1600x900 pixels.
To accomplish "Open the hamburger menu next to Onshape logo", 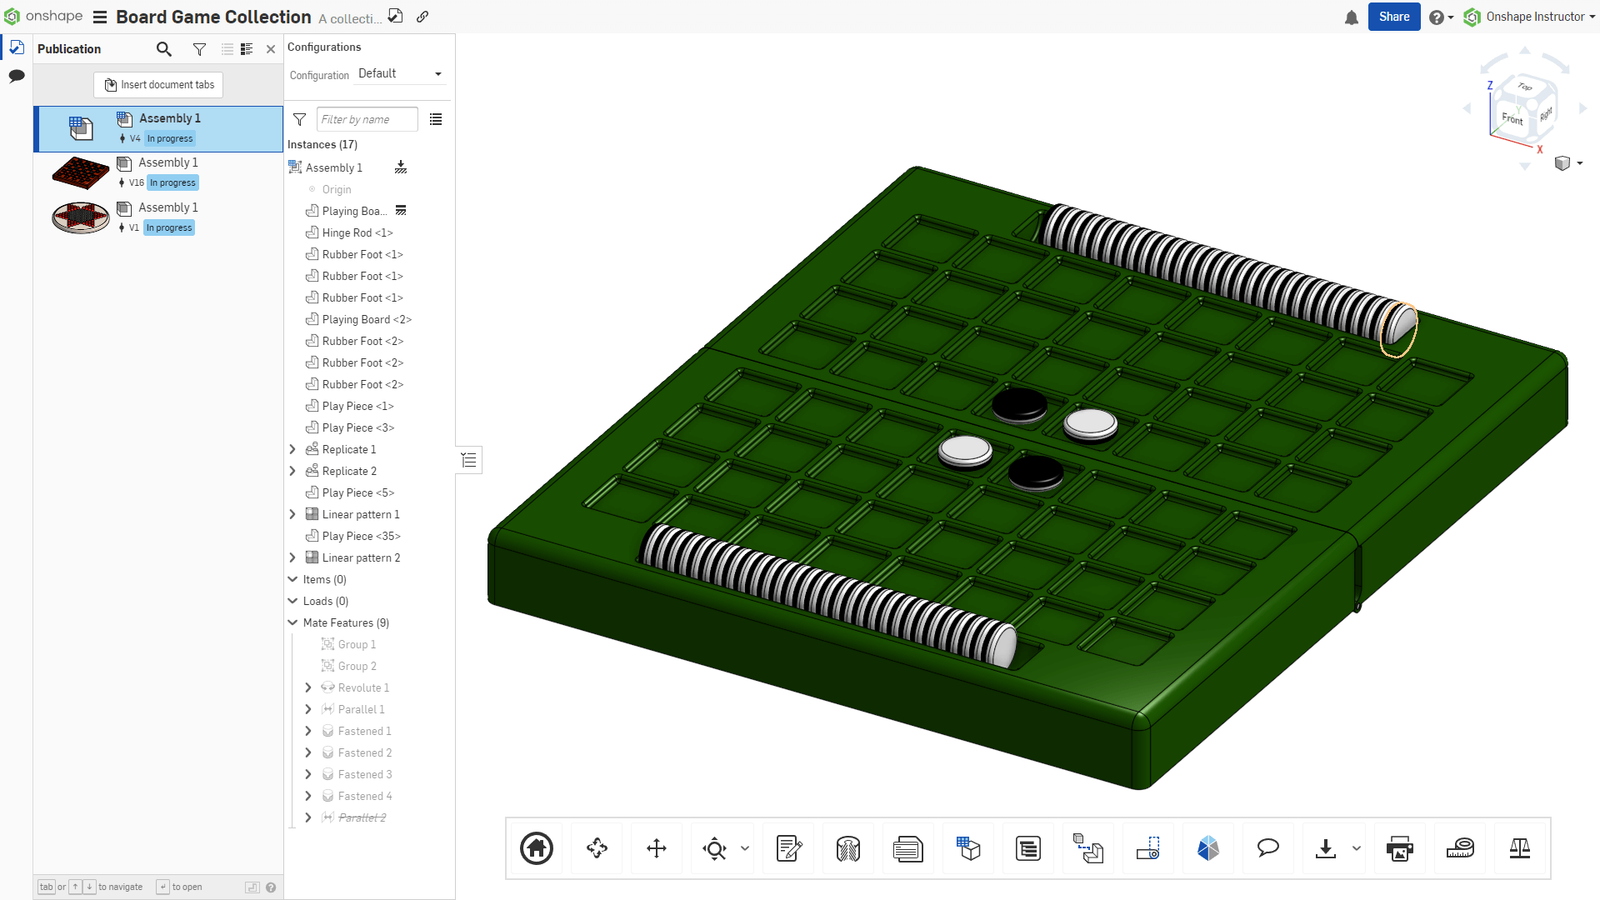I will [98, 16].
